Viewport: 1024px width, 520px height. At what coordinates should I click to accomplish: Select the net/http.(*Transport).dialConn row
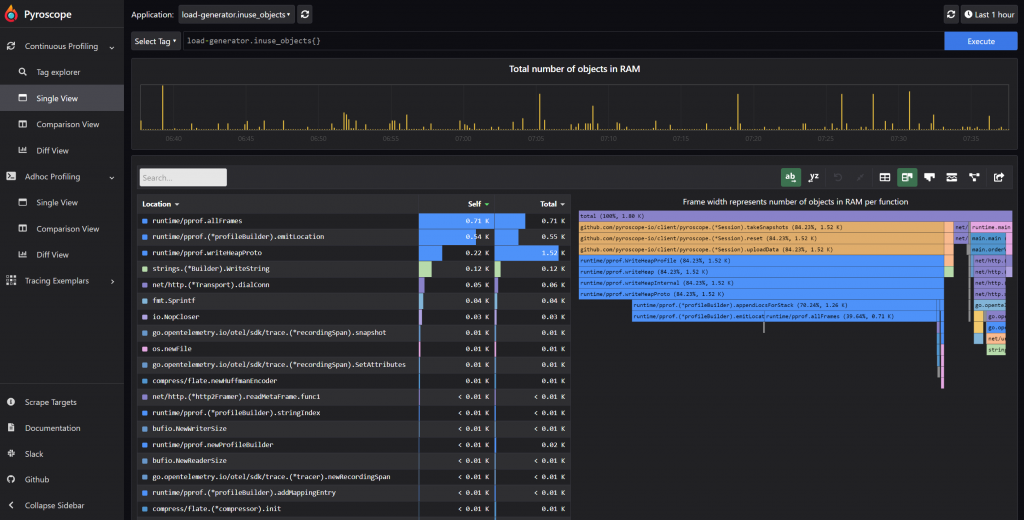tap(353, 285)
